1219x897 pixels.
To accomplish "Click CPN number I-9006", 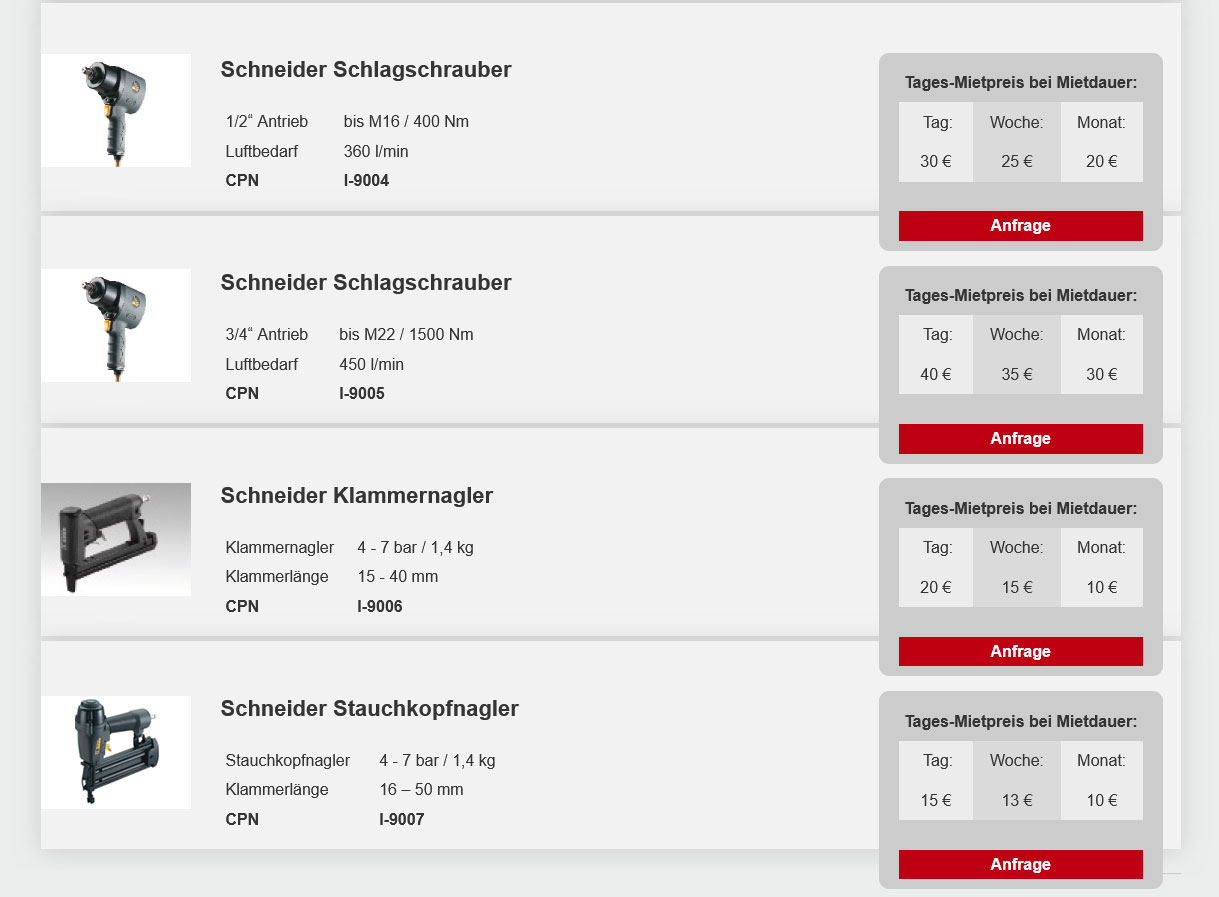I will tap(380, 606).
